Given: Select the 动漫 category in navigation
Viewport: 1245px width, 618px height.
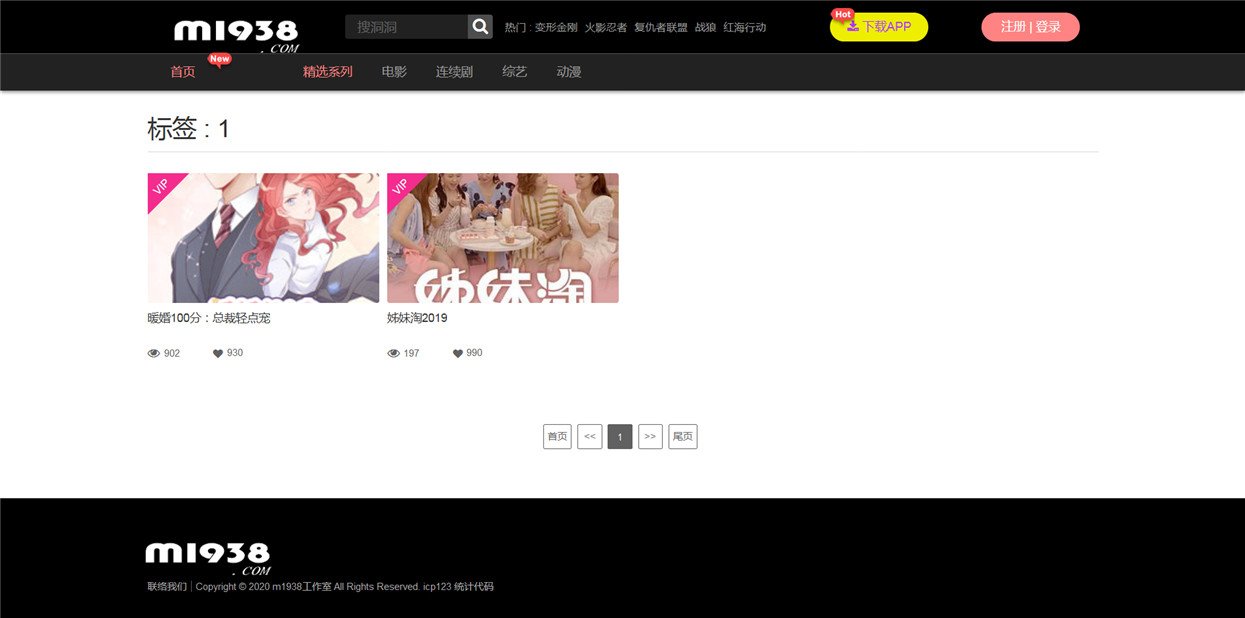Looking at the screenshot, I should pyautogui.click(x=569, y=72).
